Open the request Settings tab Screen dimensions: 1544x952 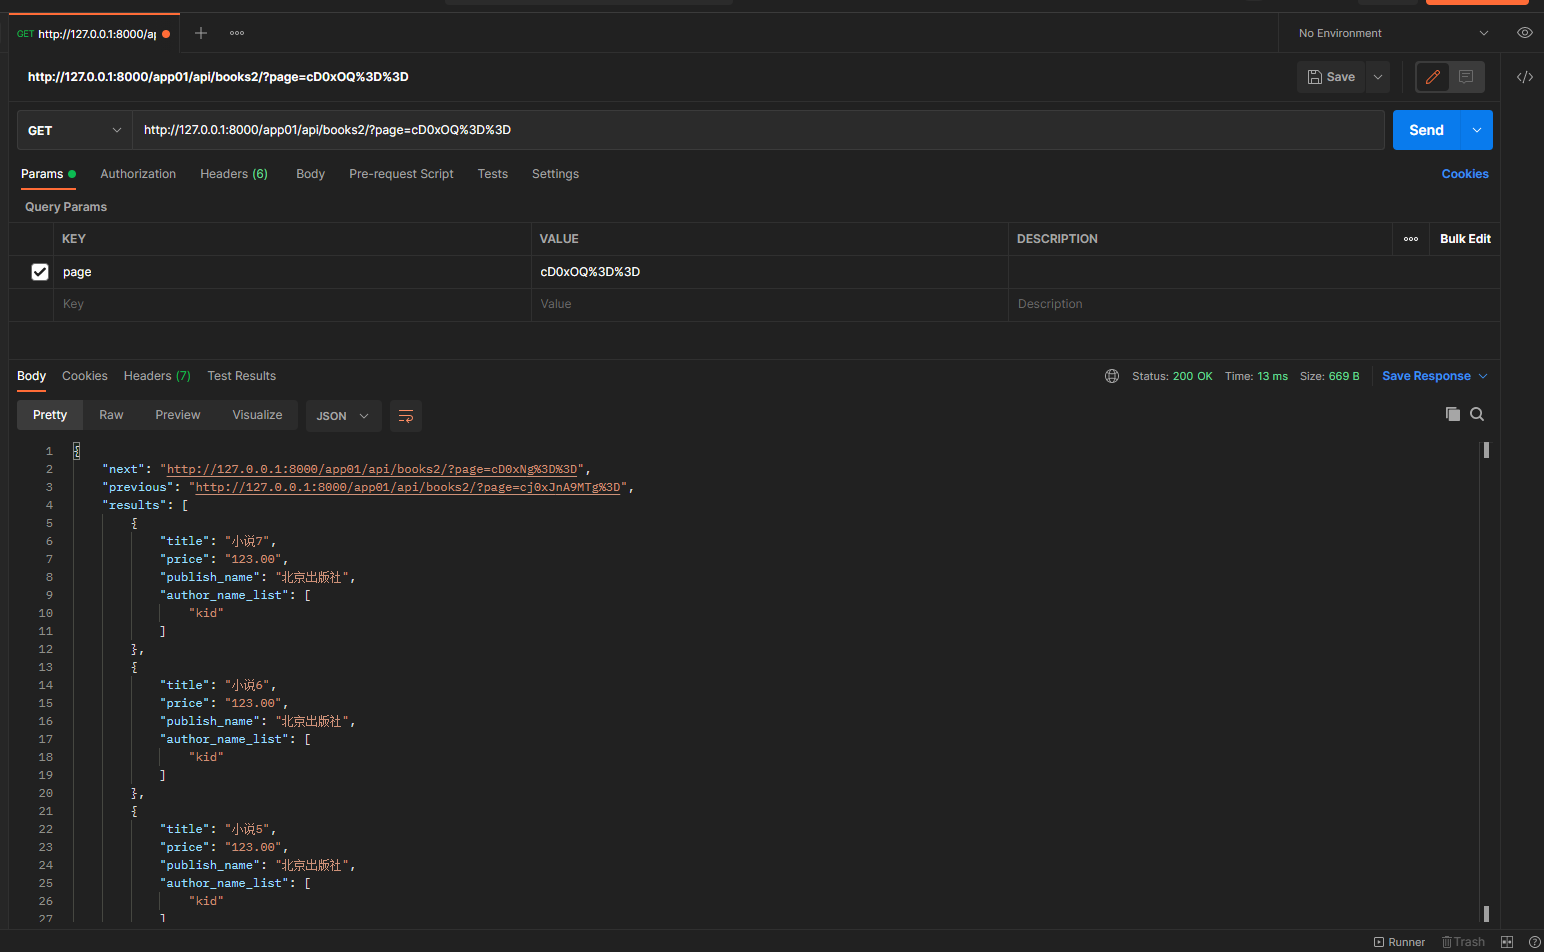tap(555, 174)
